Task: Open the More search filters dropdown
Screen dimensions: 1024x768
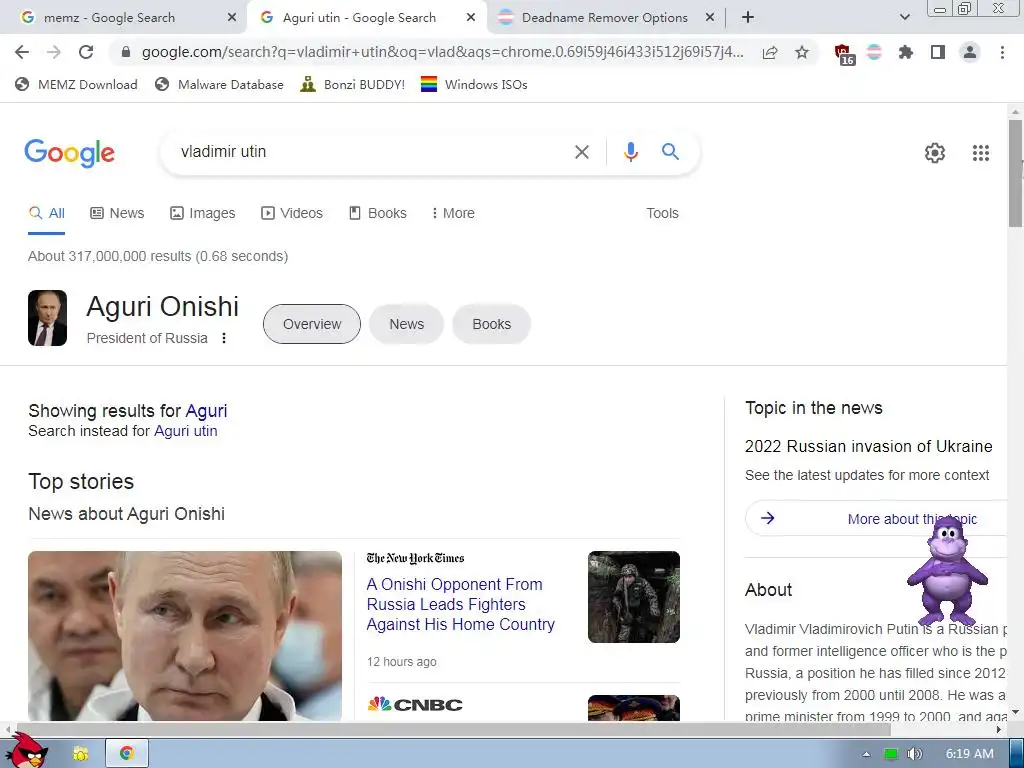Action: [453, 213]
